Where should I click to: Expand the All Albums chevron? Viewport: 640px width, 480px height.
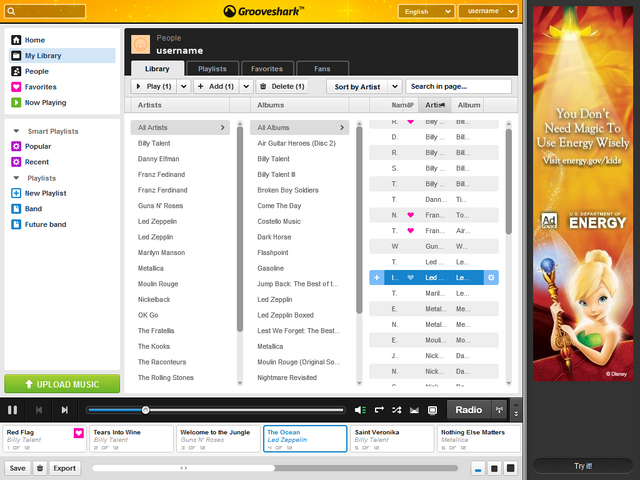tap(342, 128)
